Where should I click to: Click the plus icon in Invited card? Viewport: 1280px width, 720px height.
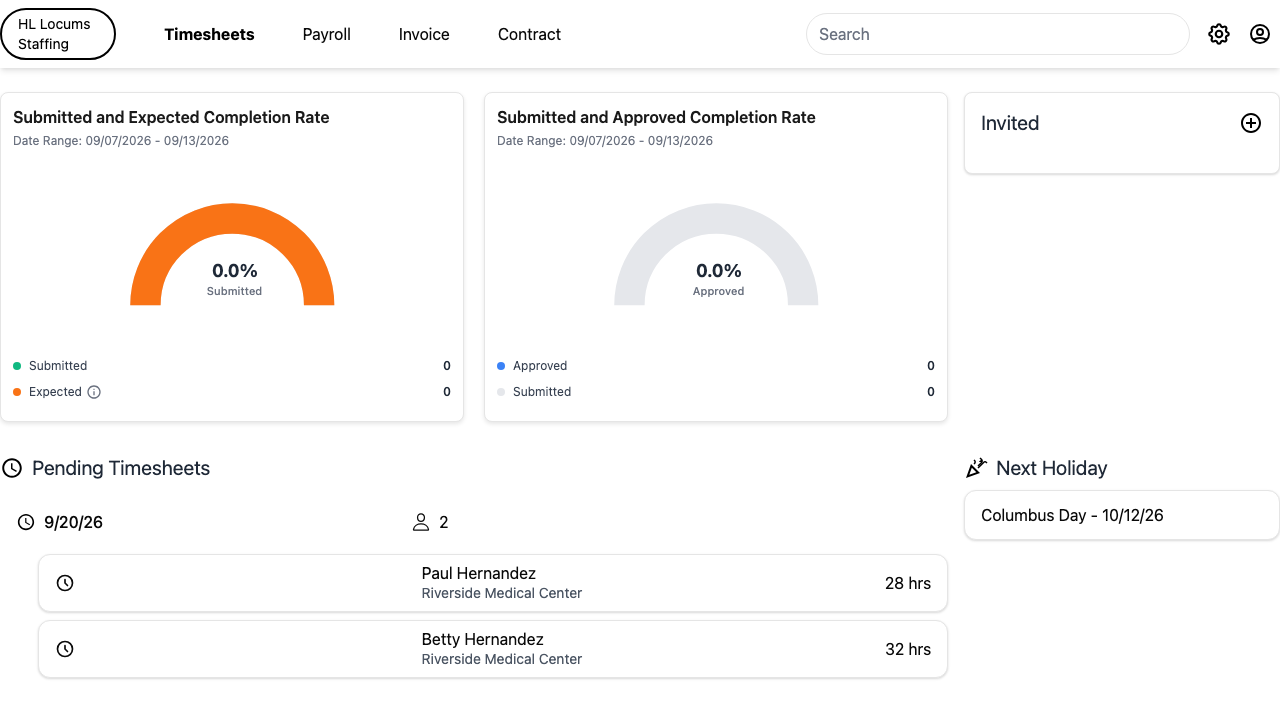(x=1251, y=123)
